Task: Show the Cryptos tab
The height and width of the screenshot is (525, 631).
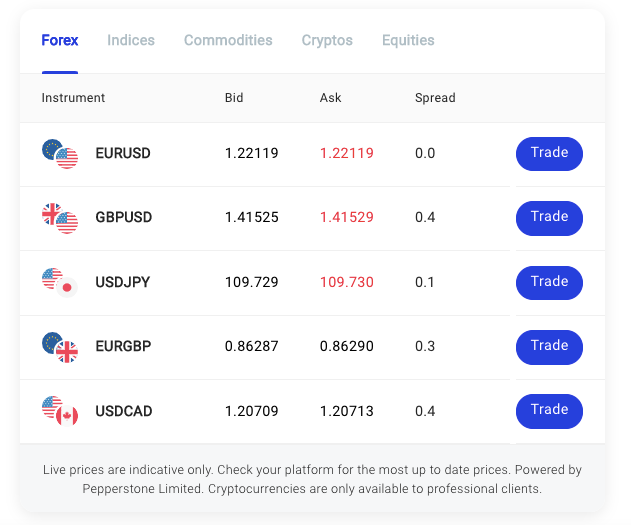Action: pyautogui.click(x=327, y=41)
